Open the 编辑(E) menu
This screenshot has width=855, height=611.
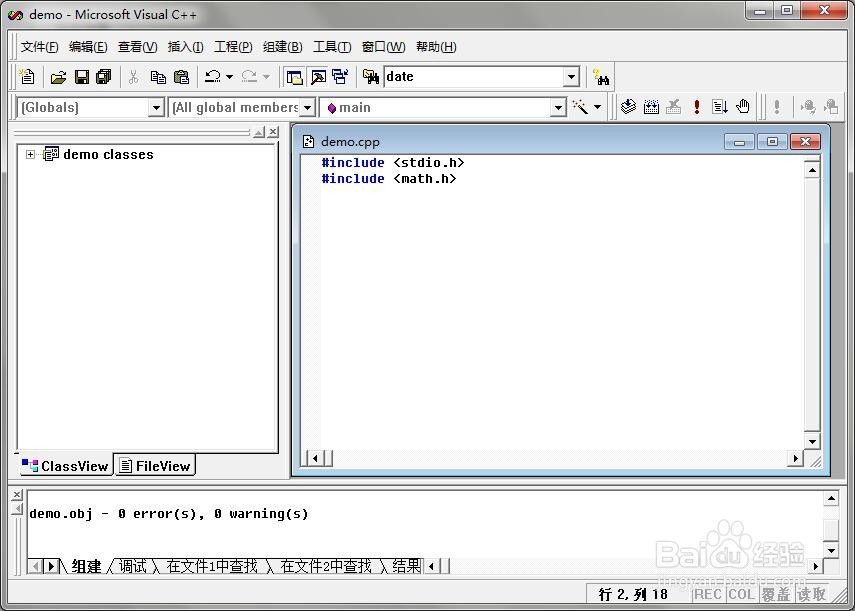click(88, 47)
